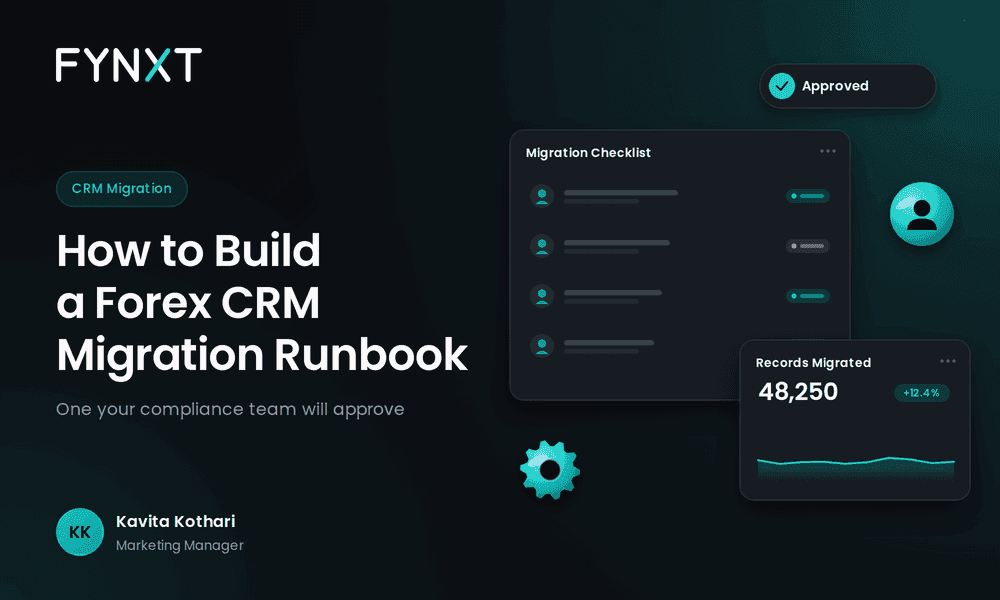Click the Marketing Manager subtitle
Viewport: 1000px width, 600px height.
click(x=180, y=546)
